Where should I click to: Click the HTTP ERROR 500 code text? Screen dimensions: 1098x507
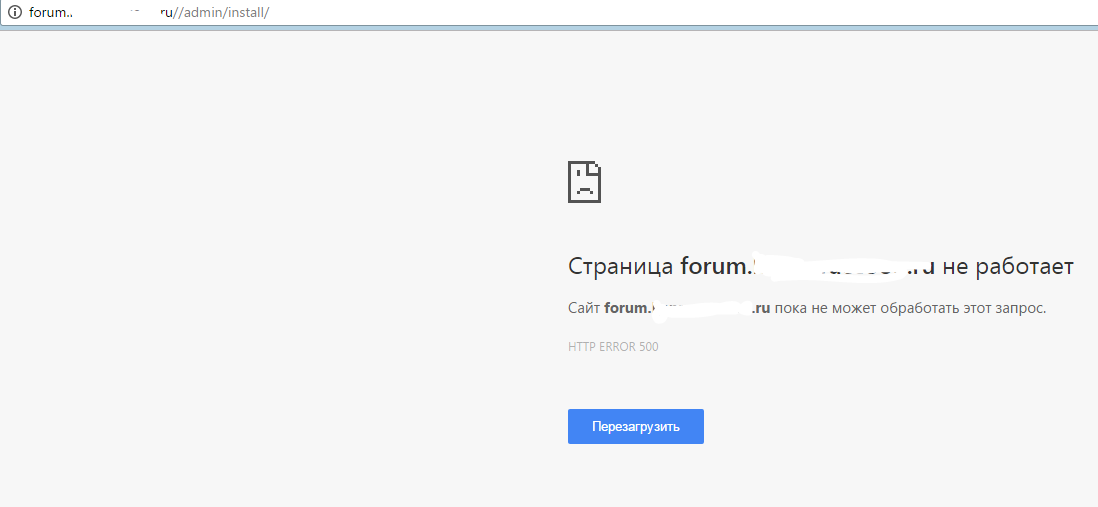pyautogui.click(x=613, y=347)
